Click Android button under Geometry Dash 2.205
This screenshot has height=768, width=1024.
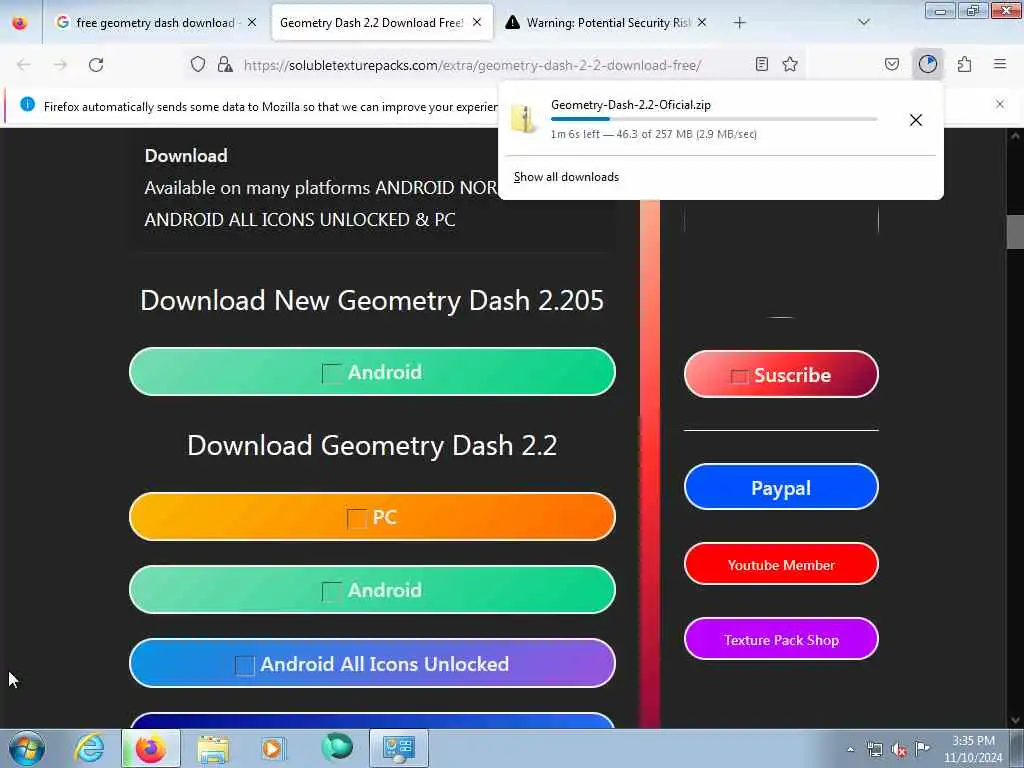click(372, 372)
